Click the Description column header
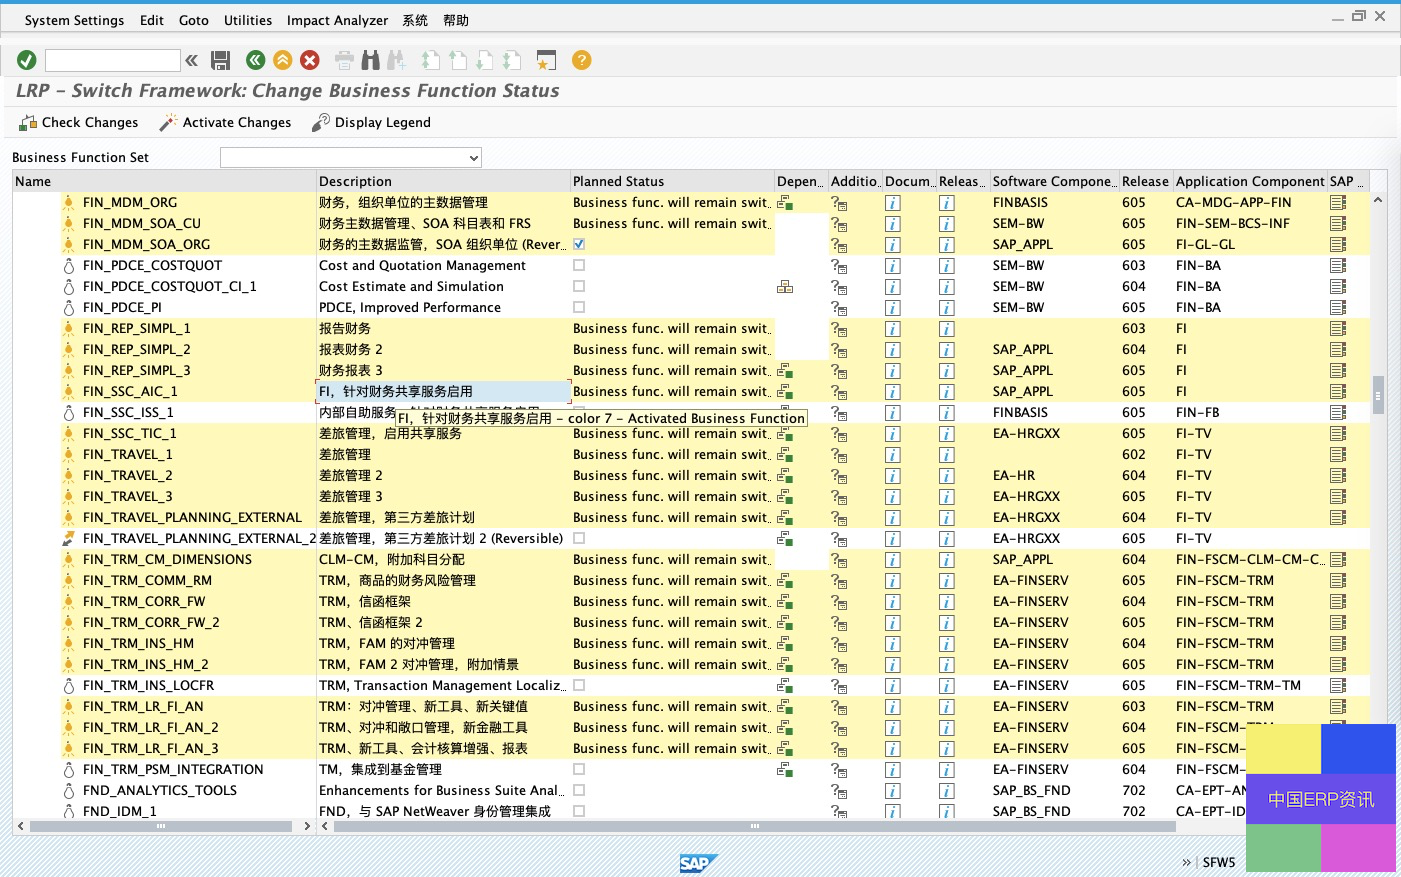The height and width of the screenshot is (877, 1401). (443, 181)
